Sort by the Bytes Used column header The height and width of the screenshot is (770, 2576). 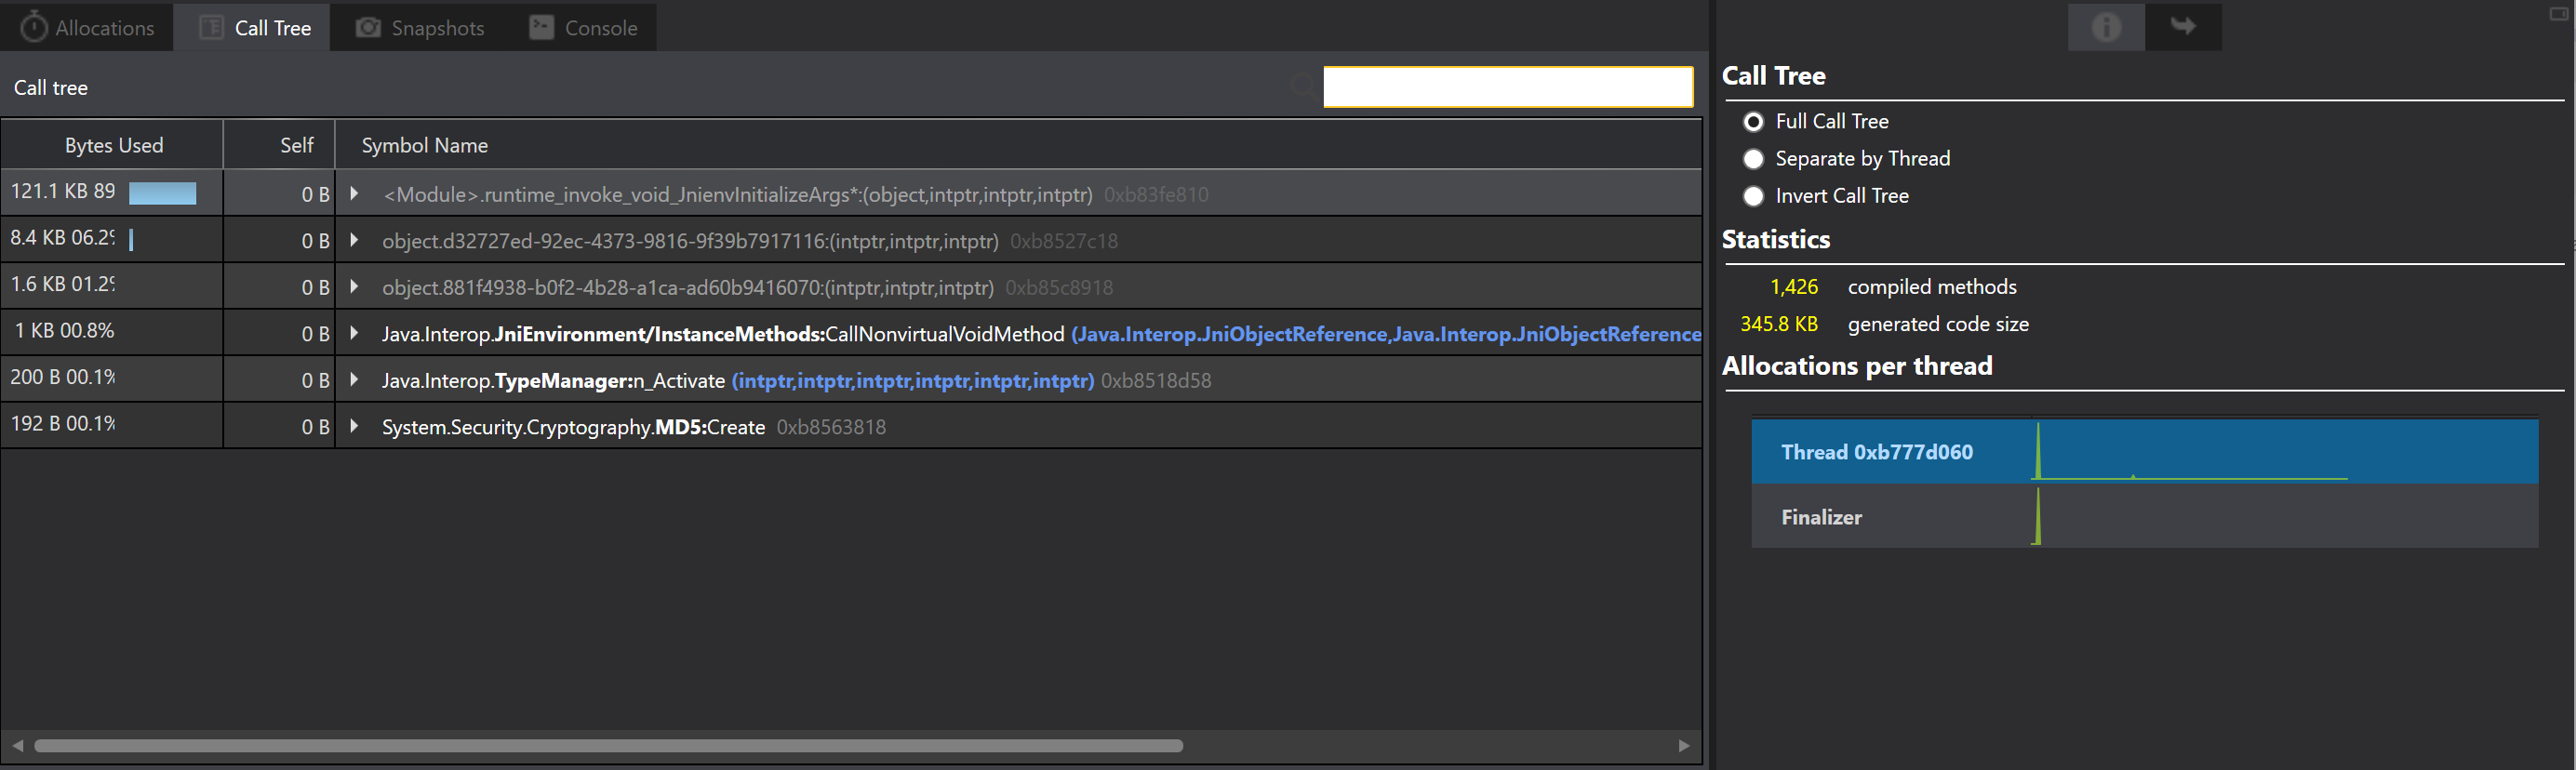pos(113,145)
